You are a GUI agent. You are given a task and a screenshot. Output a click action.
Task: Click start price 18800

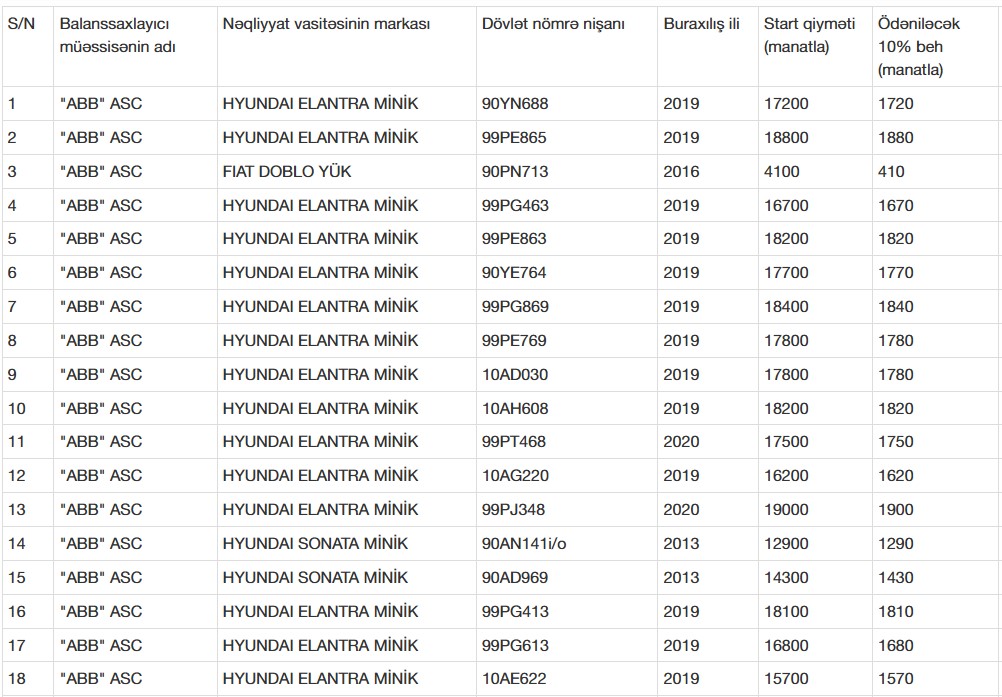[786, 137]
